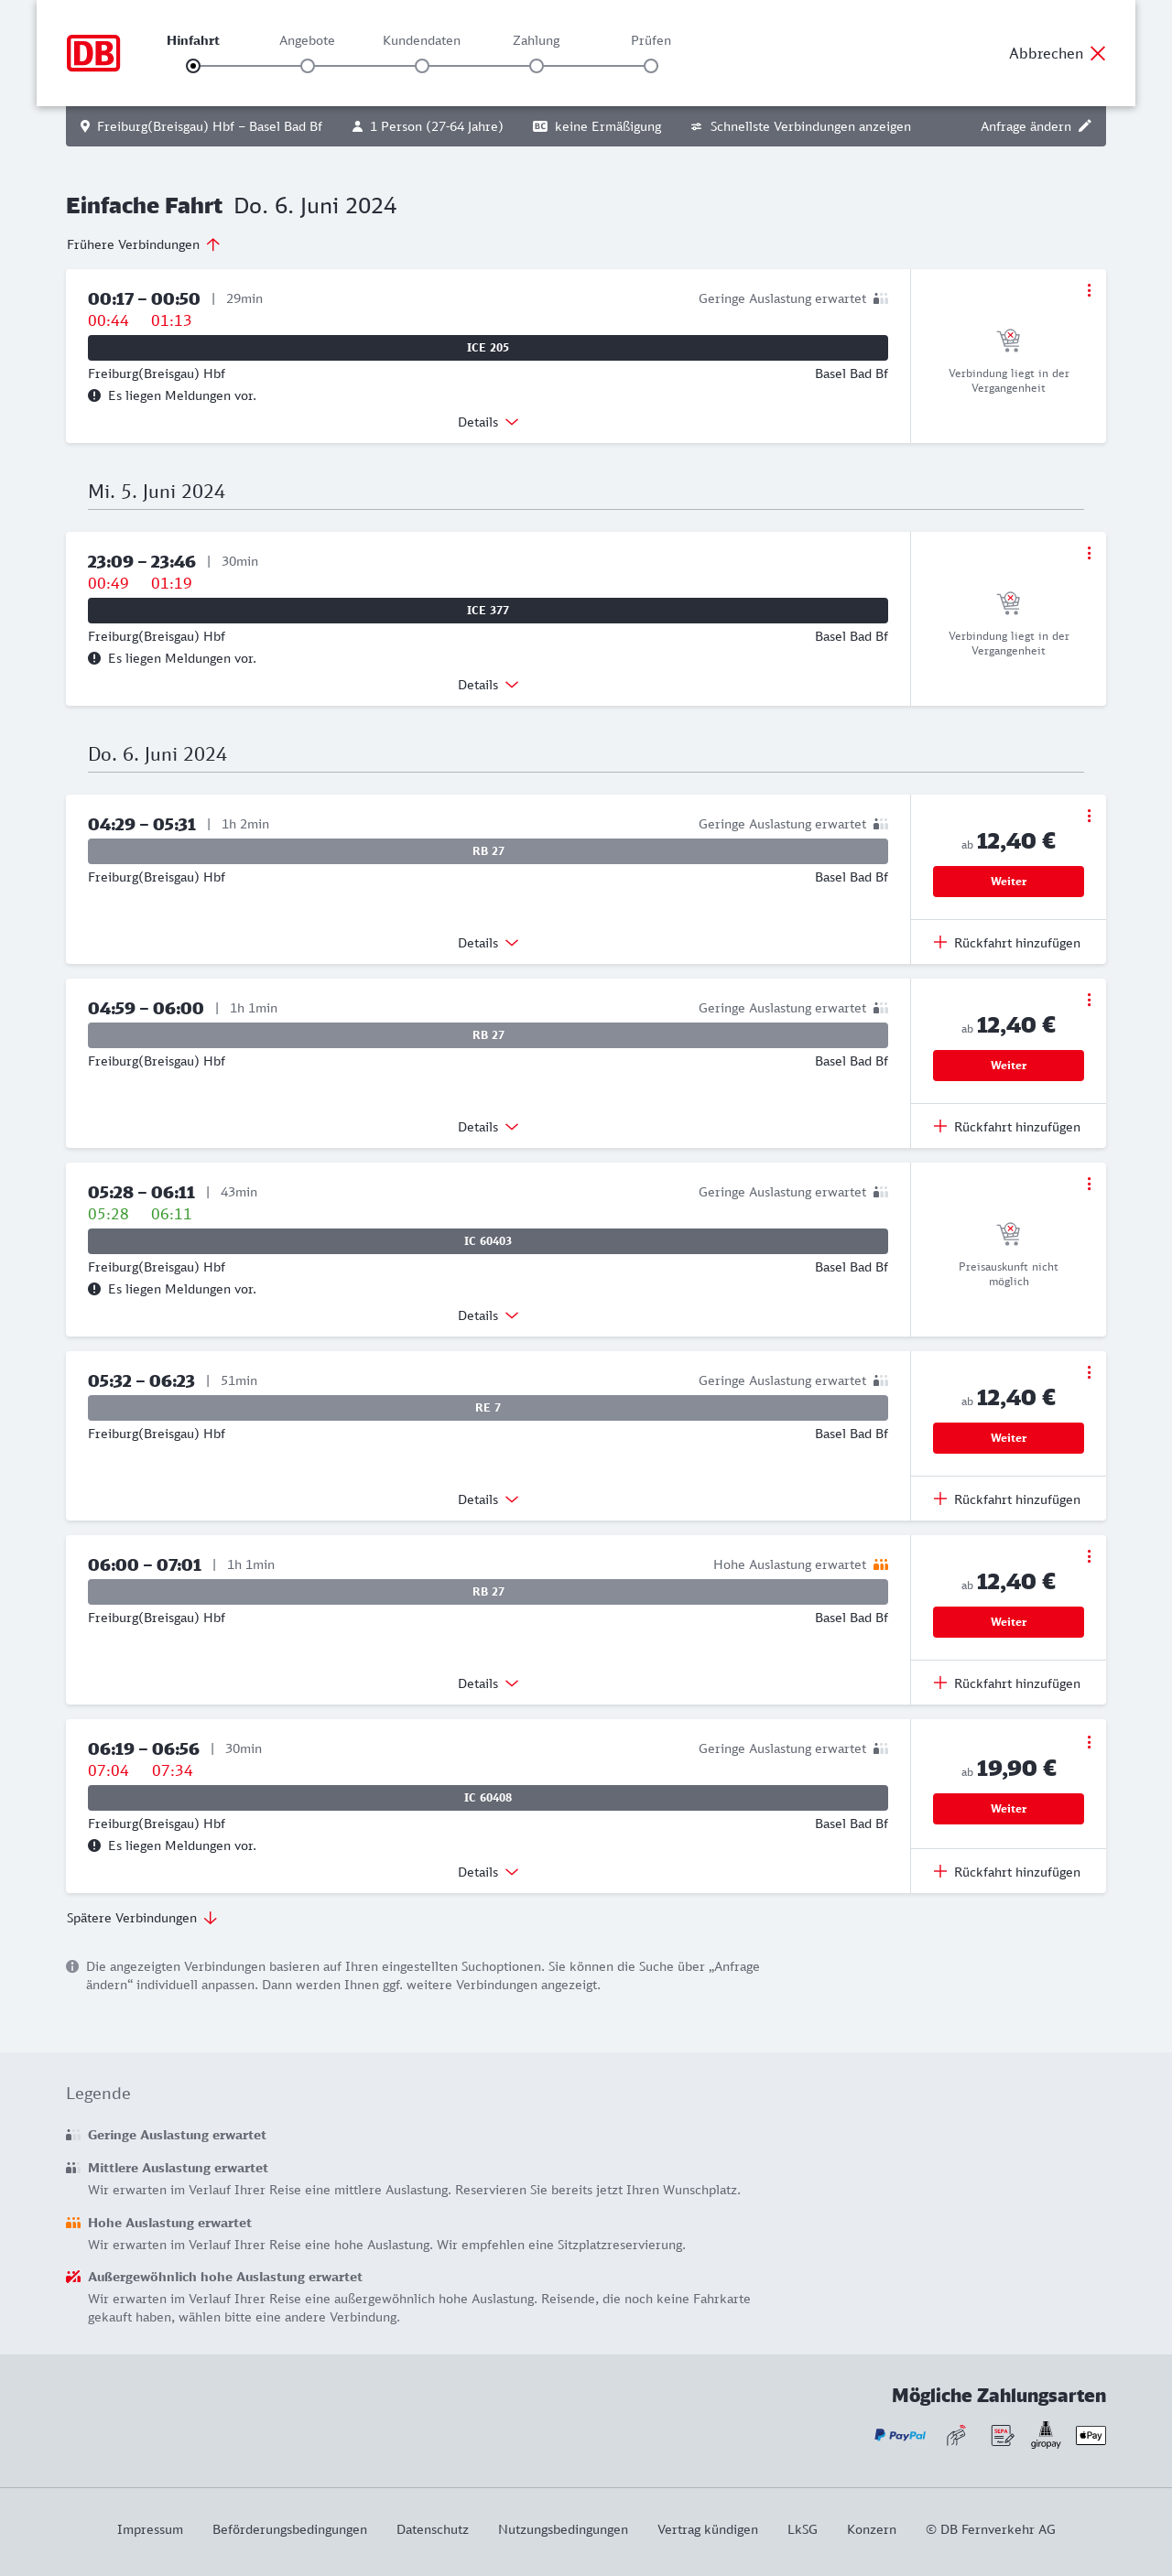Click the grey RE 7 train segment bar

click(x=487, y=1407)
